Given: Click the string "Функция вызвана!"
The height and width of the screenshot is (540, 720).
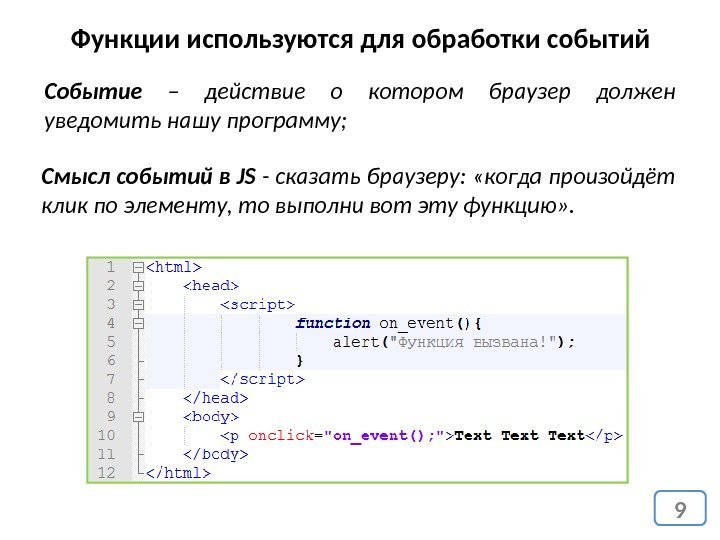Looking at the screenshot, I should tap(472, 342).
